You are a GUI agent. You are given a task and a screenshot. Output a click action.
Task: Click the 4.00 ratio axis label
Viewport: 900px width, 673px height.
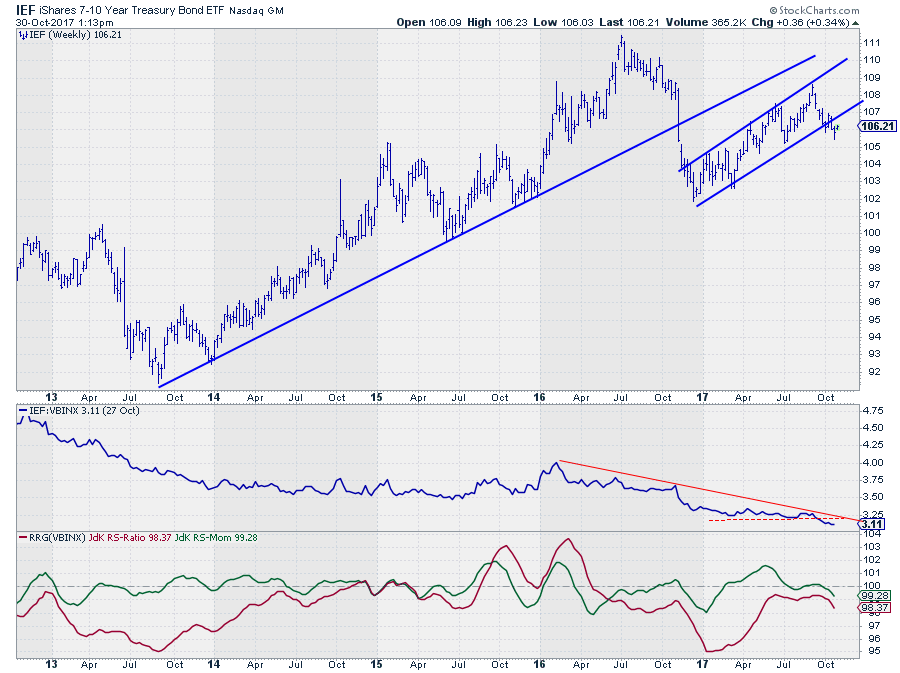coord(873,462)
